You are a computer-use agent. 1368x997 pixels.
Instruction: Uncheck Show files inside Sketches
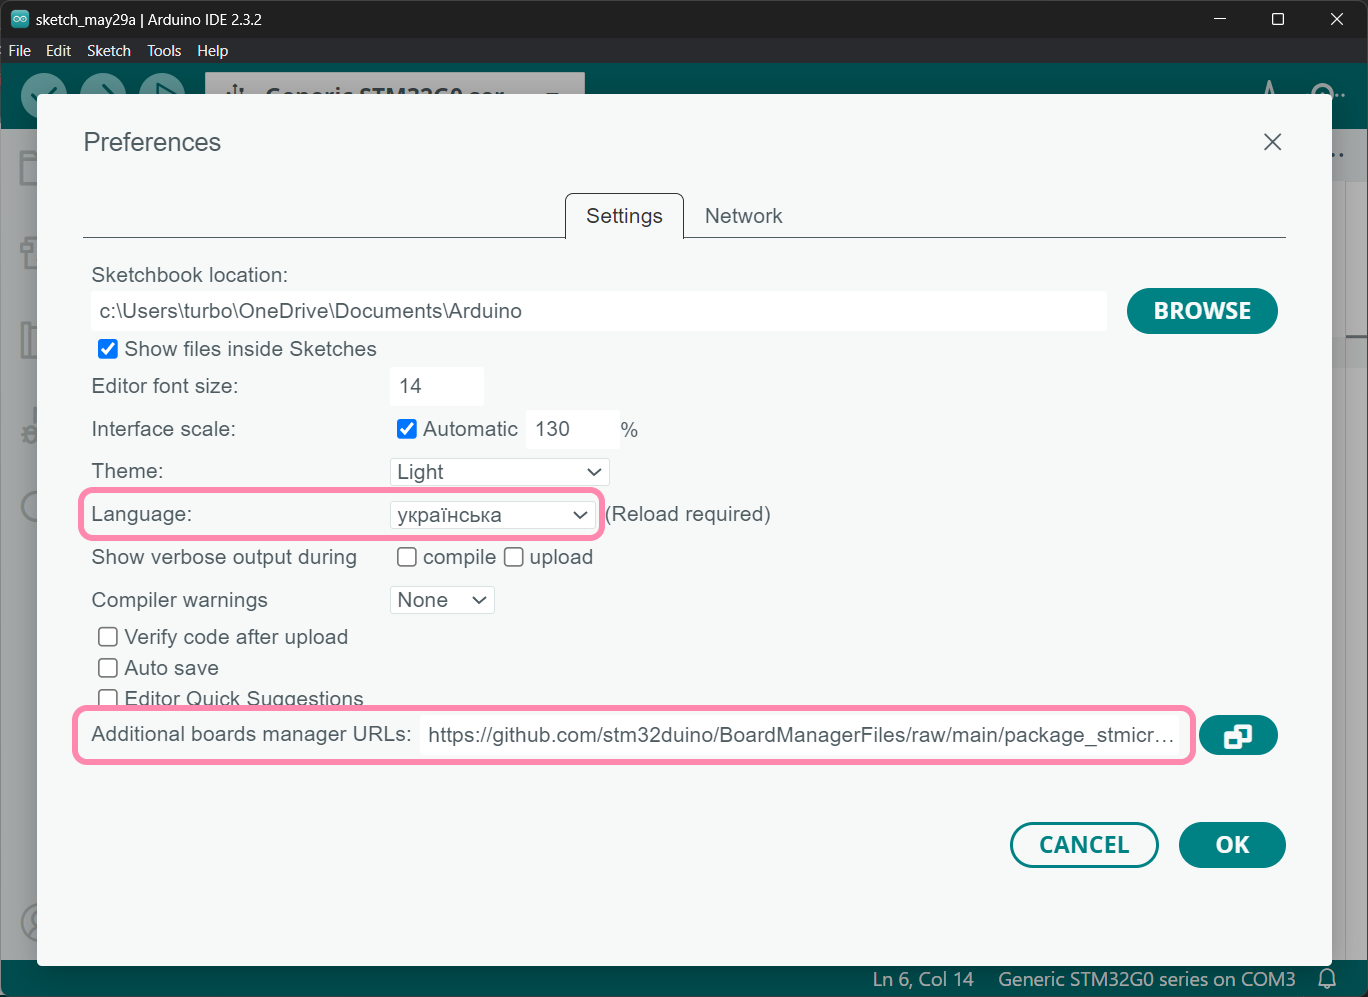pos(108,349)
